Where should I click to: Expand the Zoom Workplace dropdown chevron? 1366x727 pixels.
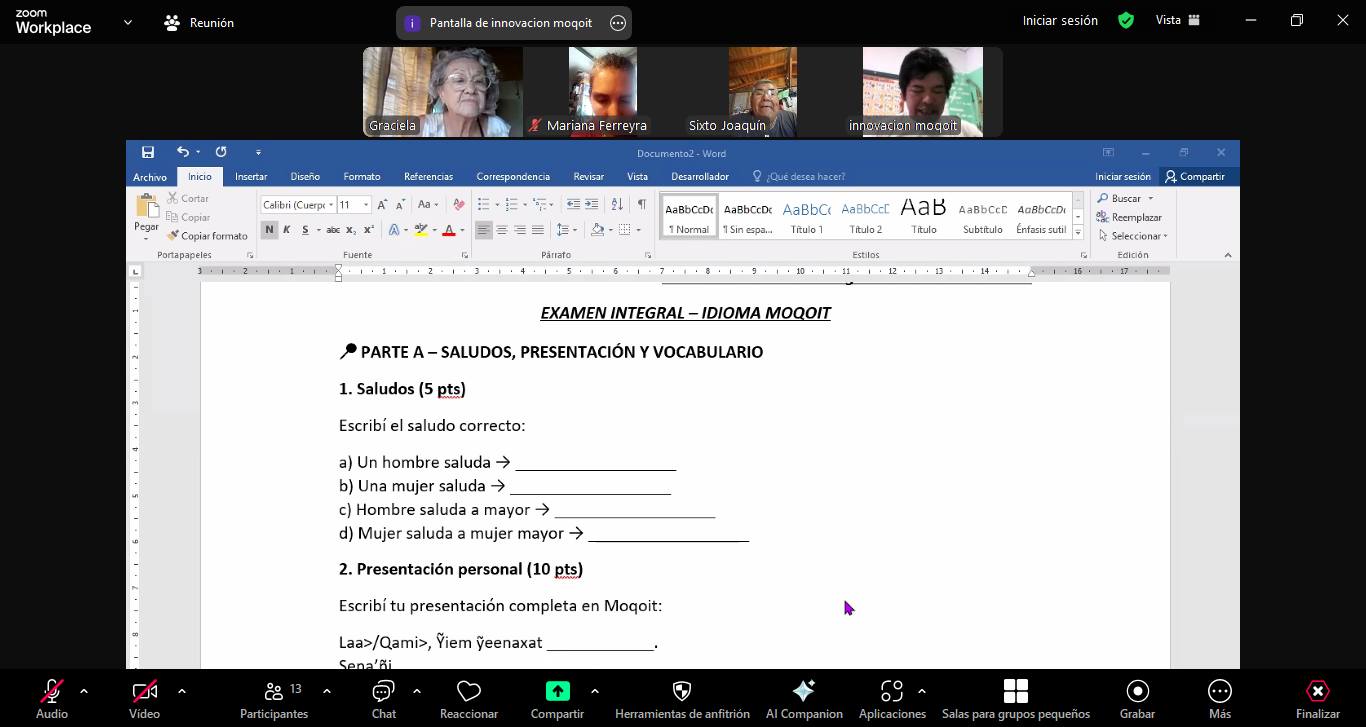click(x=127, y=22)
